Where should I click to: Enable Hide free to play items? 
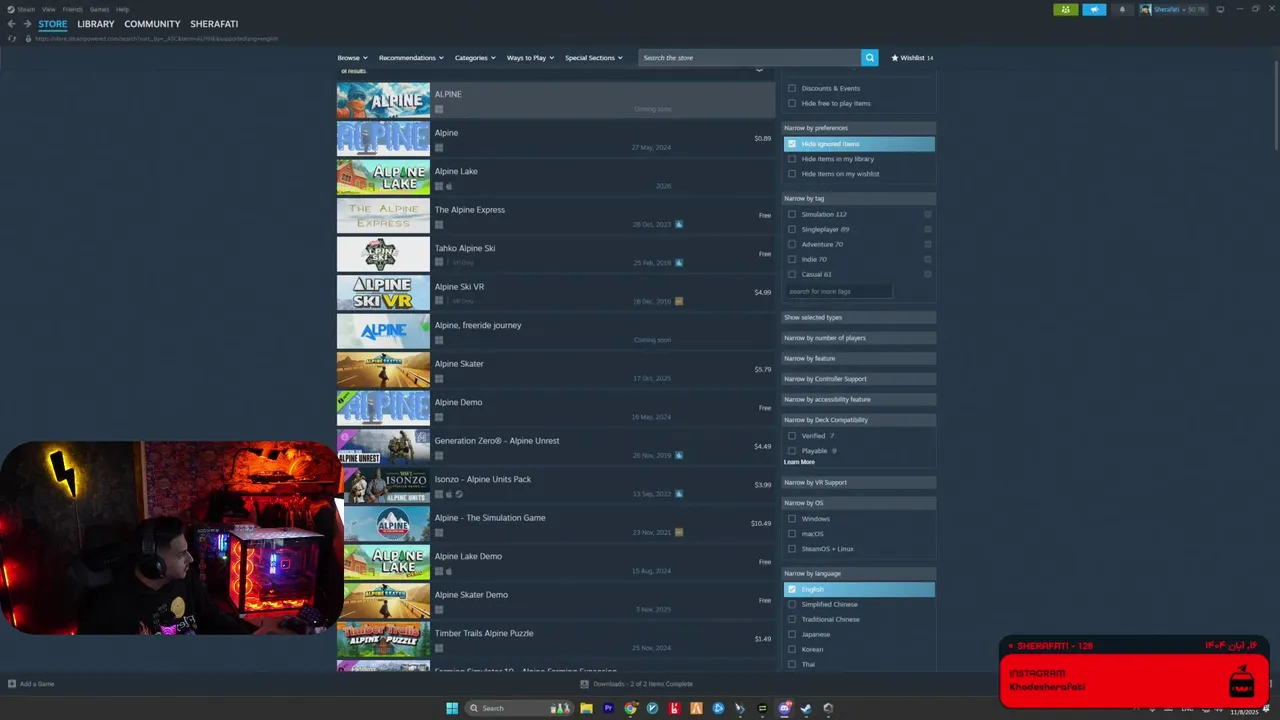point(792,103)
